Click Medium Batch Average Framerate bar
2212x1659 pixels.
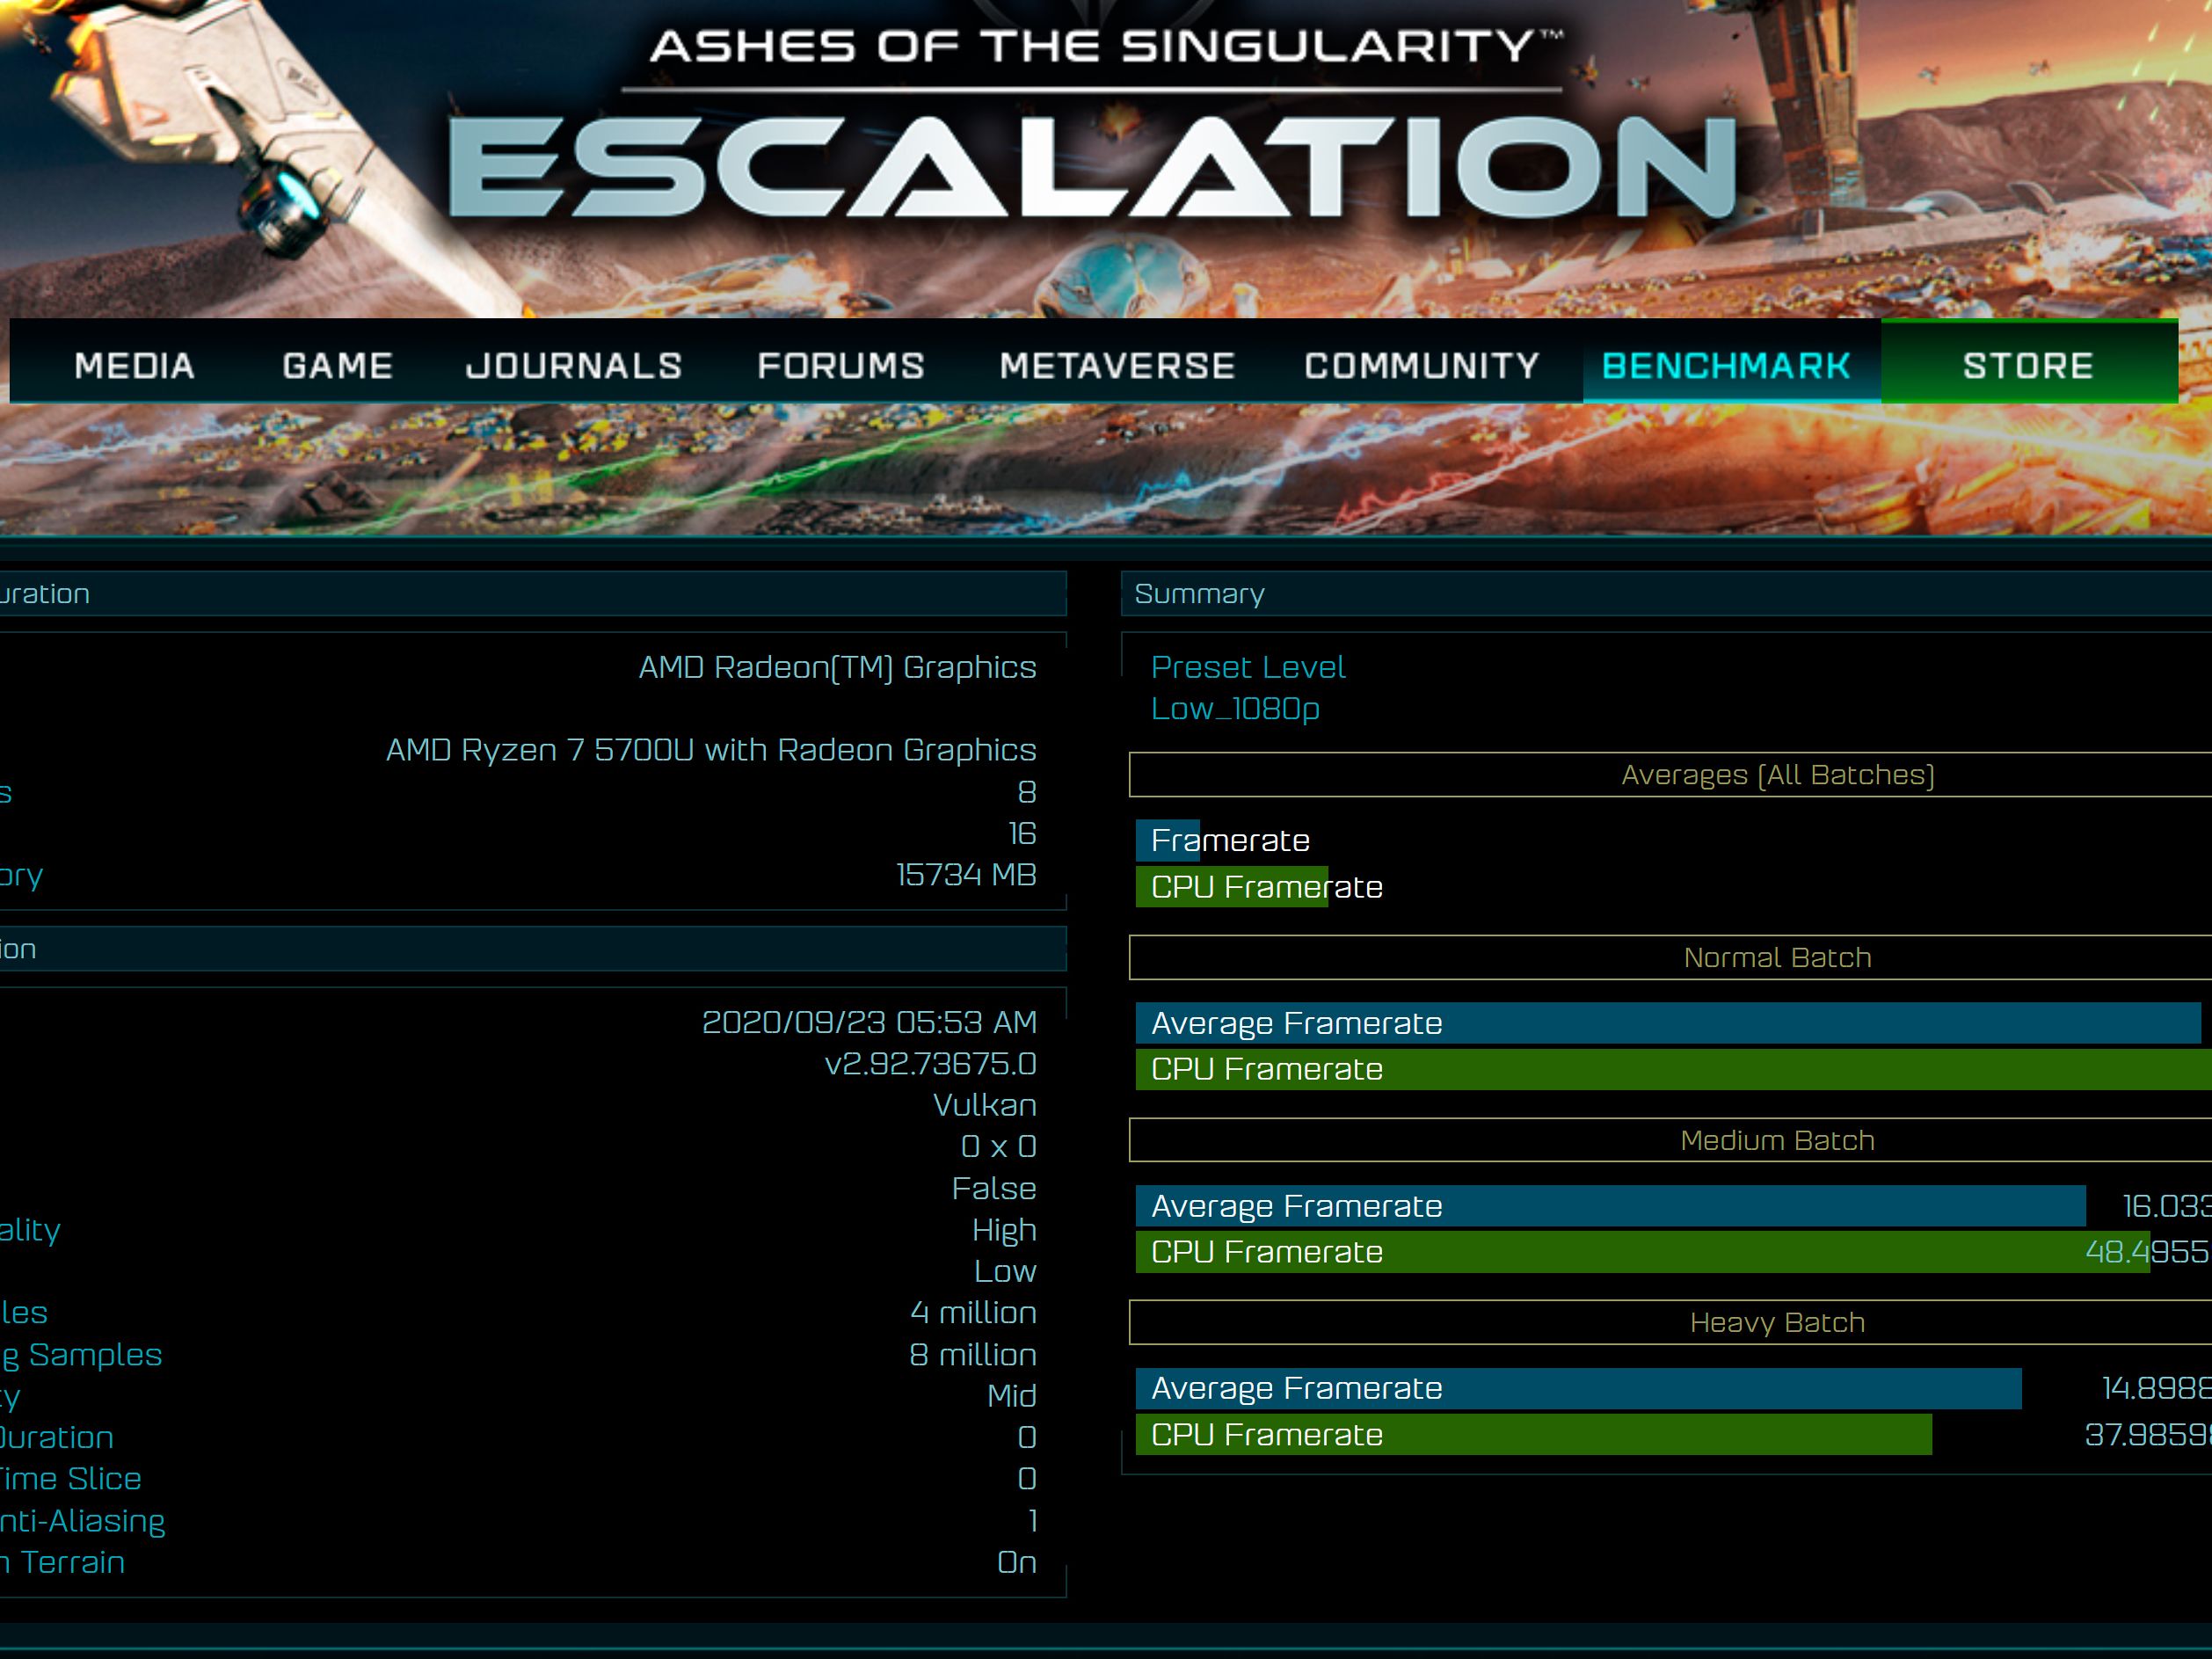point(1611,1206)
